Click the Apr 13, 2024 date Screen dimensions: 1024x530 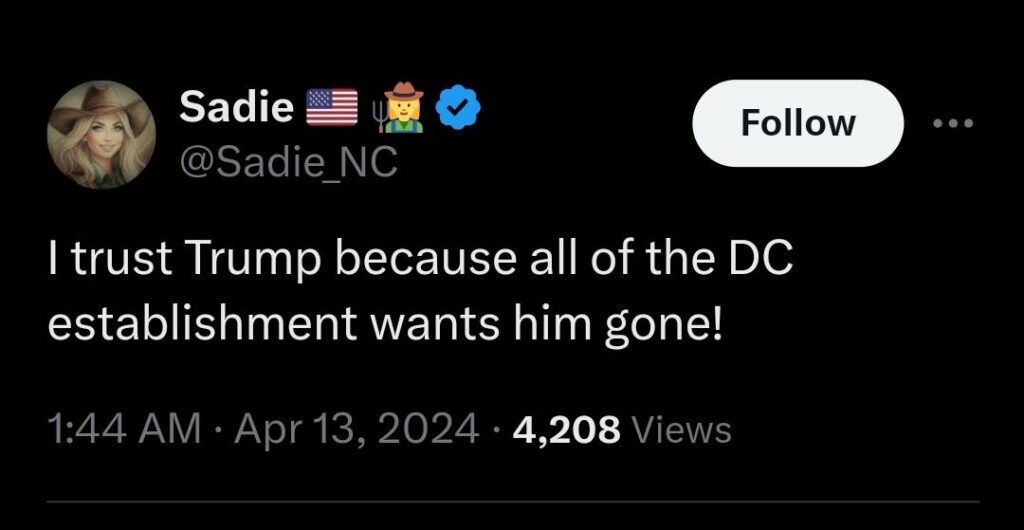click(357, 429)
